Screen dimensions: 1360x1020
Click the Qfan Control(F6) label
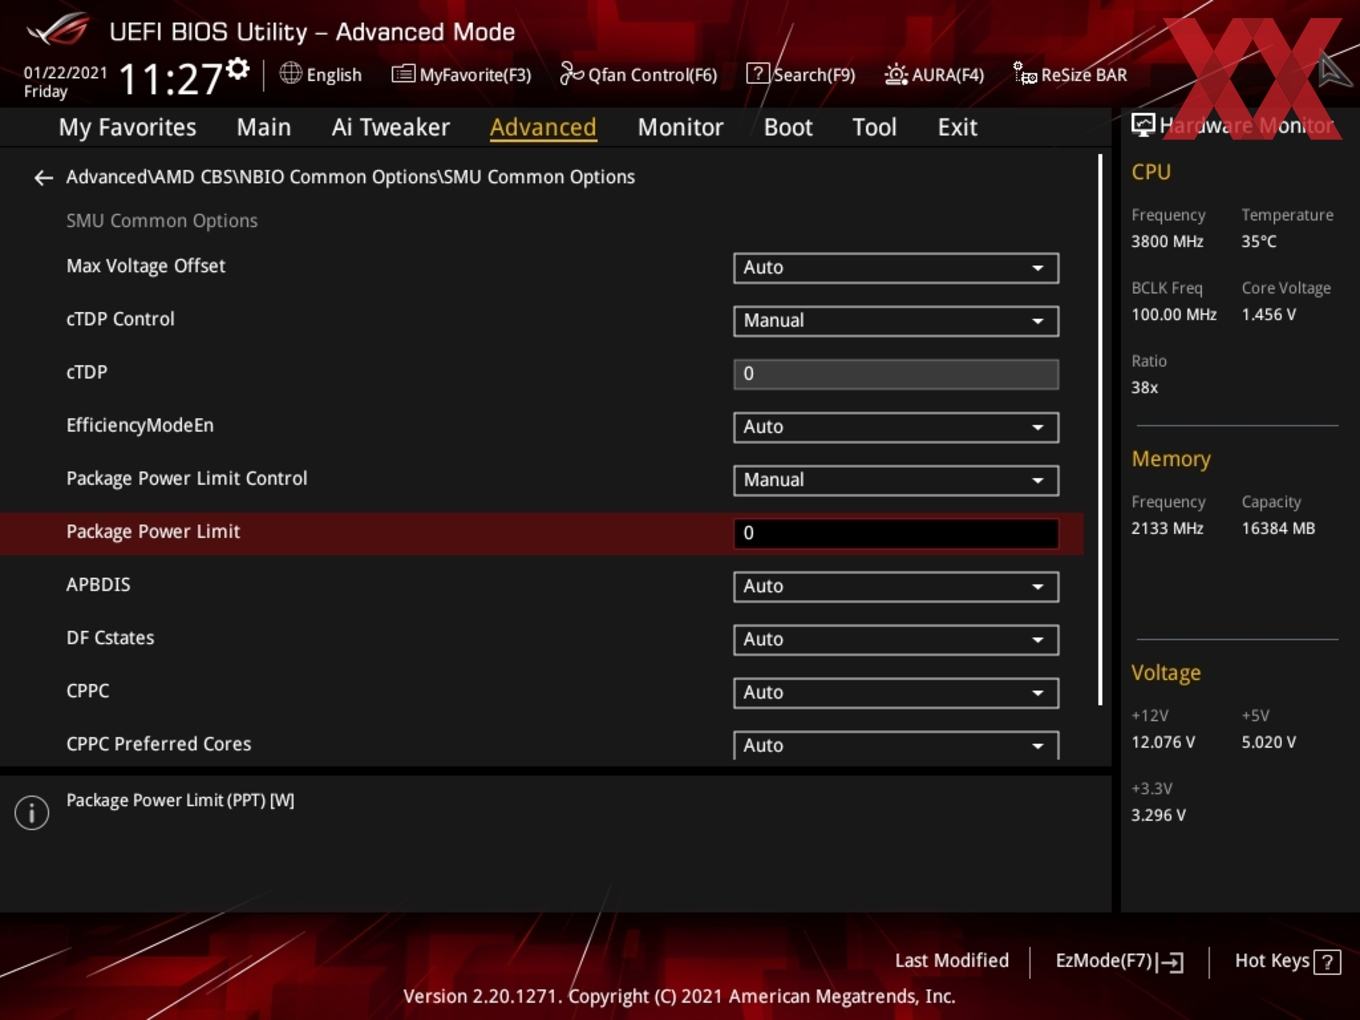coord(652,75)
